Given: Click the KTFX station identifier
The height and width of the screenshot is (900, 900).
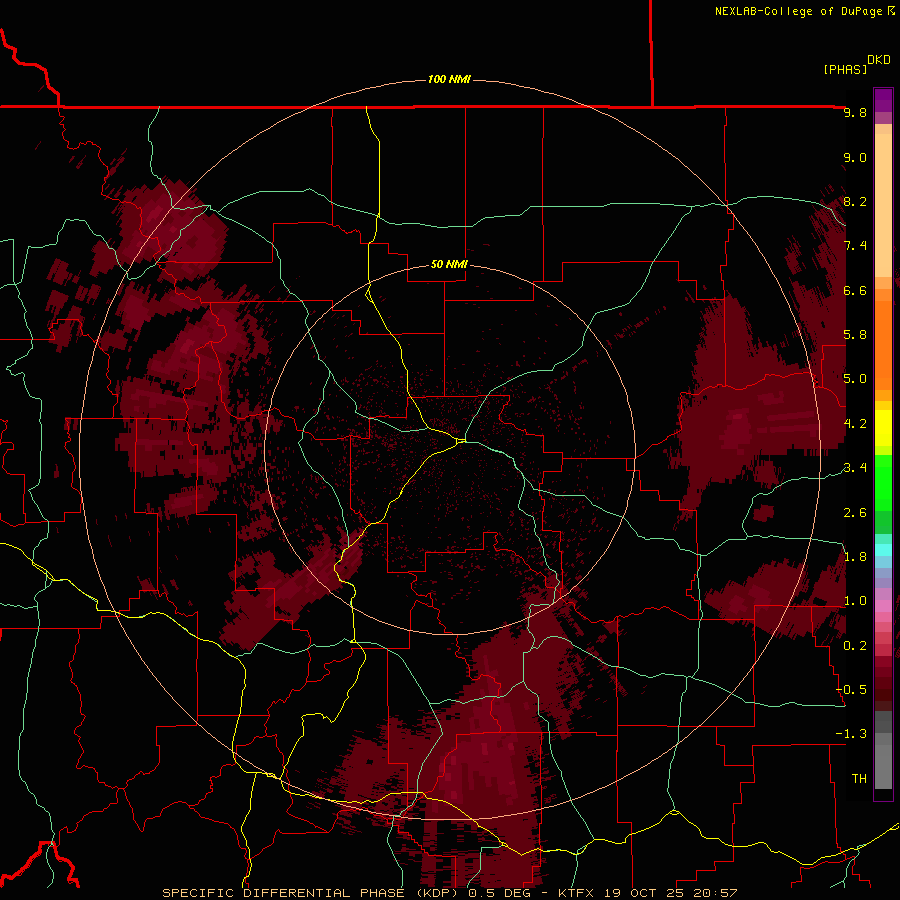Looking at the screenshot, I should pos(576,893).
